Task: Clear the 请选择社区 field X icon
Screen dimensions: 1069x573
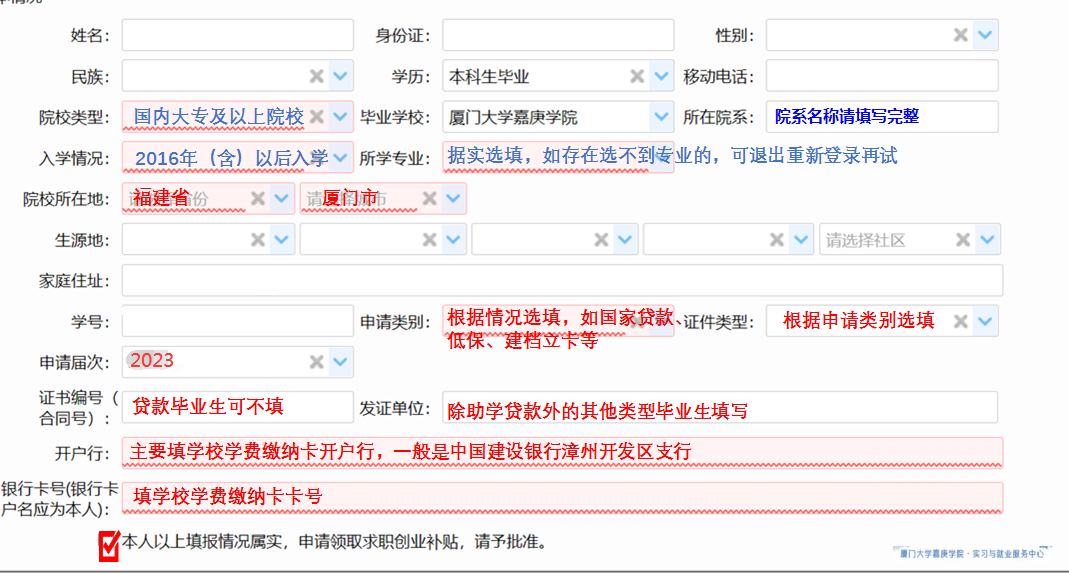Action: tap(963, 239)
